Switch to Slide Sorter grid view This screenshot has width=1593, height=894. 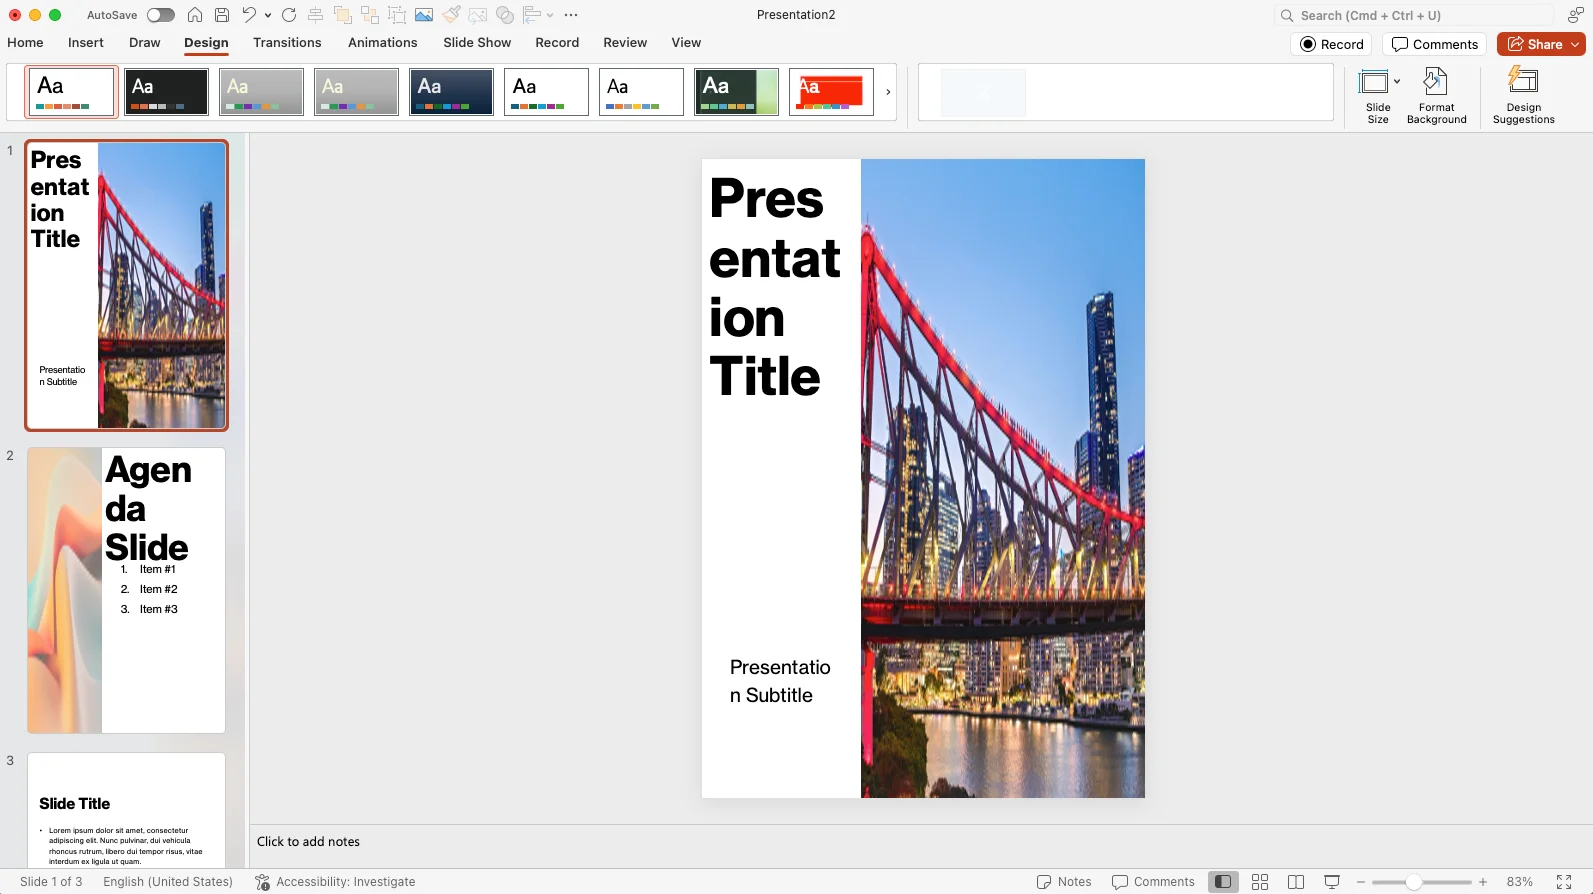1260,882
